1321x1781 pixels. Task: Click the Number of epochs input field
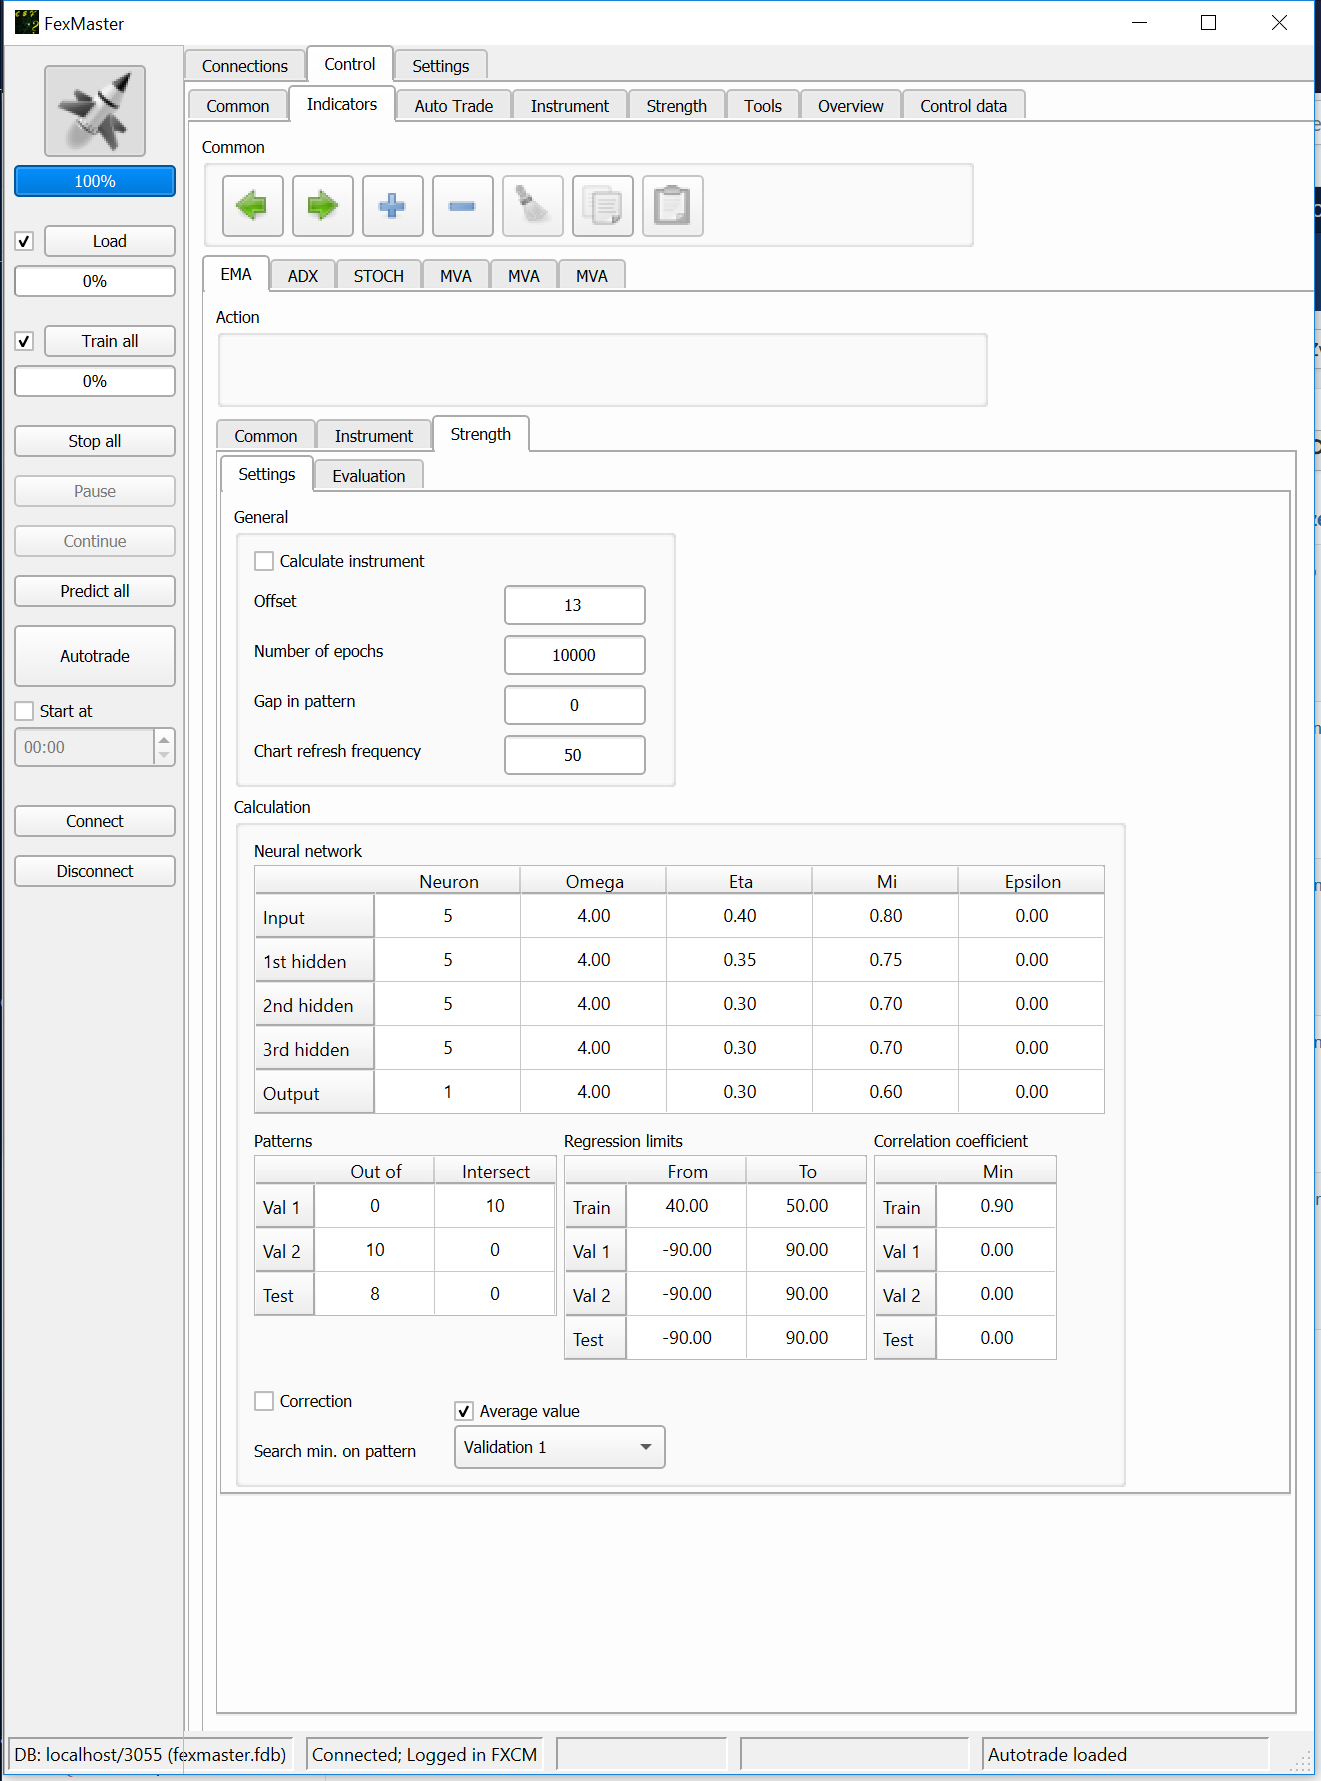574,655
